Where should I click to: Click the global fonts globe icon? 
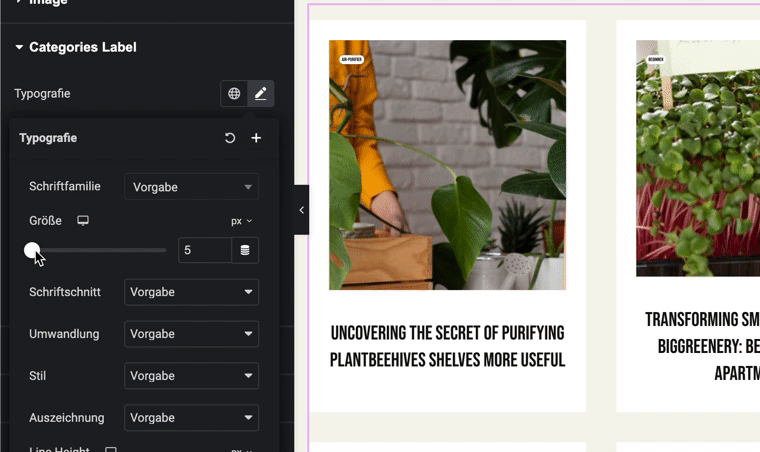(x=234, y=94)
